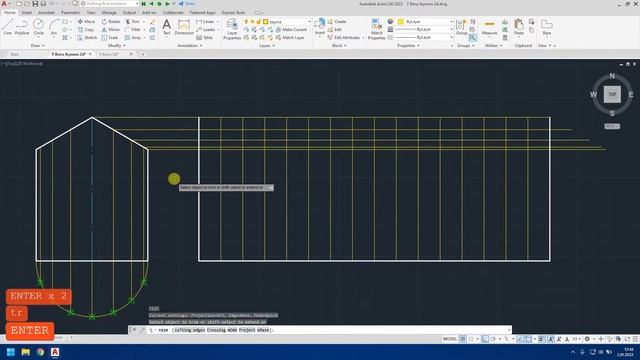Image resolution: width=640 pixels, height=360 pixels.
Task: Open the Insert ribbon tab
Action: (27, 13)
